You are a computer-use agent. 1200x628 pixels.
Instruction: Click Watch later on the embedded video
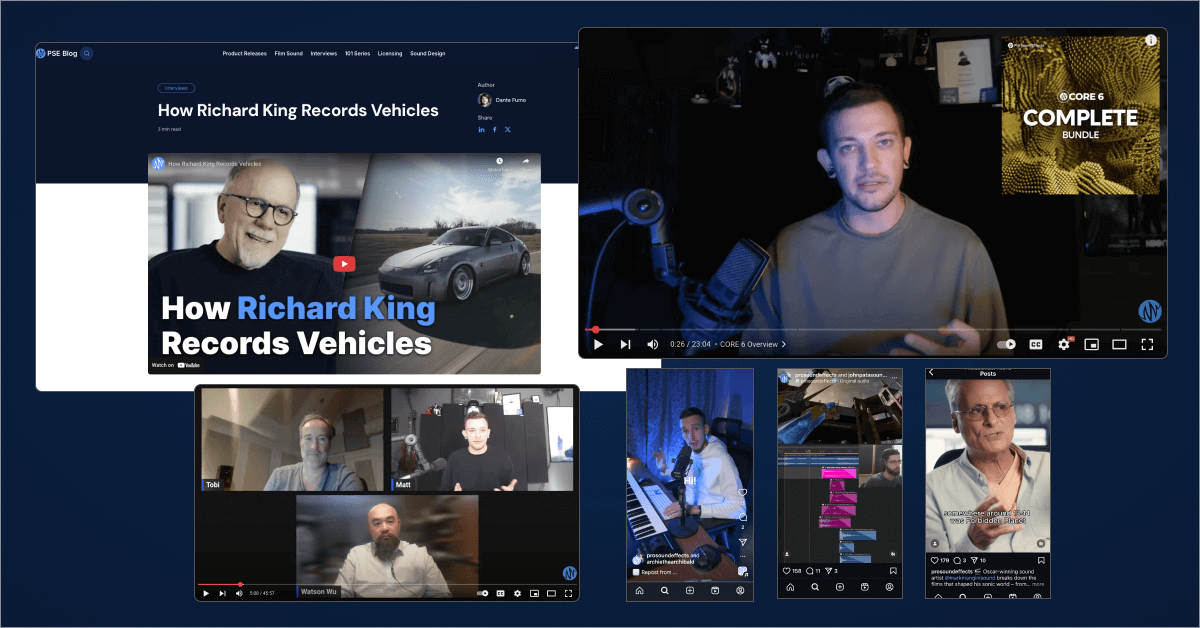[499, 163]
